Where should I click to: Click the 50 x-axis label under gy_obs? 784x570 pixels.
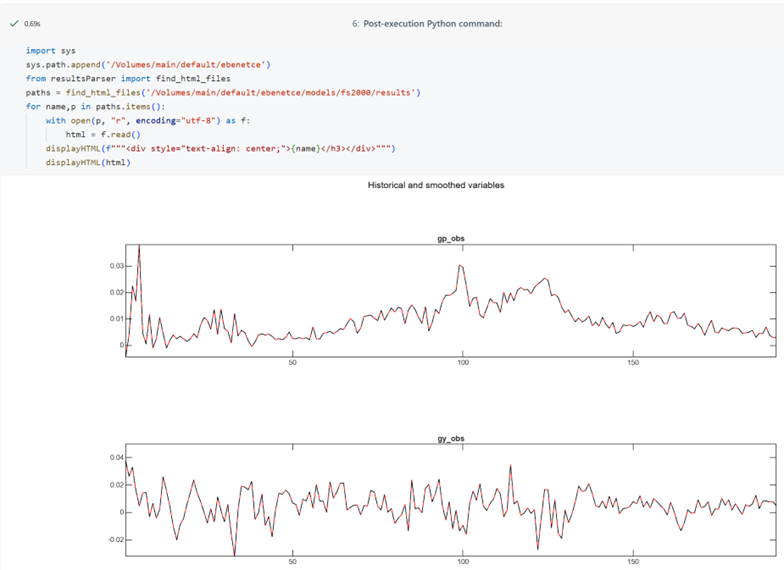[292, 562]
